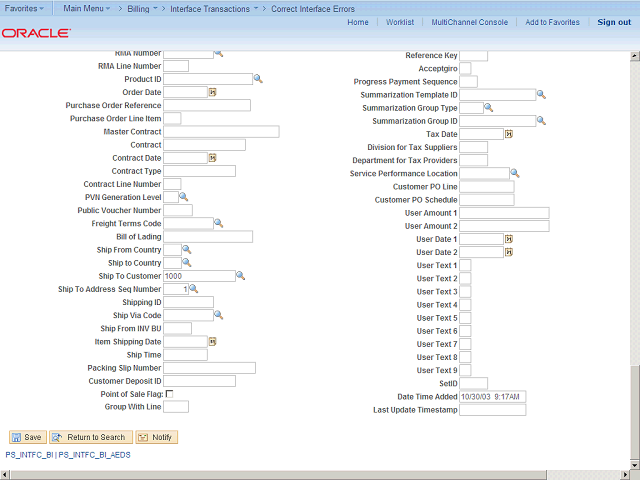Click the Contract Type input field

[x=199, y=171]
